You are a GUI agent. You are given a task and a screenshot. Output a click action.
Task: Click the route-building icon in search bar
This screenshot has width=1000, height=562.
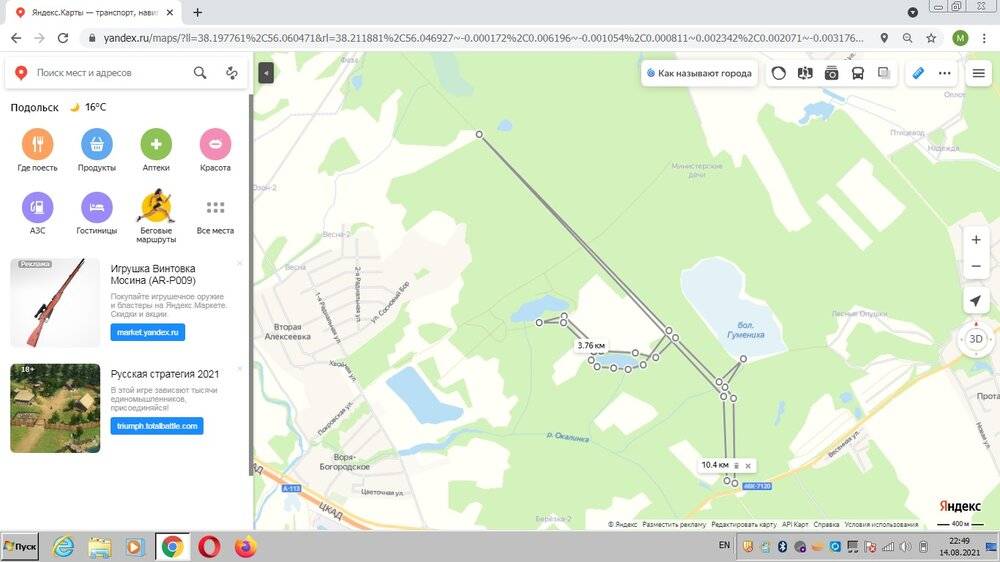(x=232, y=73)
